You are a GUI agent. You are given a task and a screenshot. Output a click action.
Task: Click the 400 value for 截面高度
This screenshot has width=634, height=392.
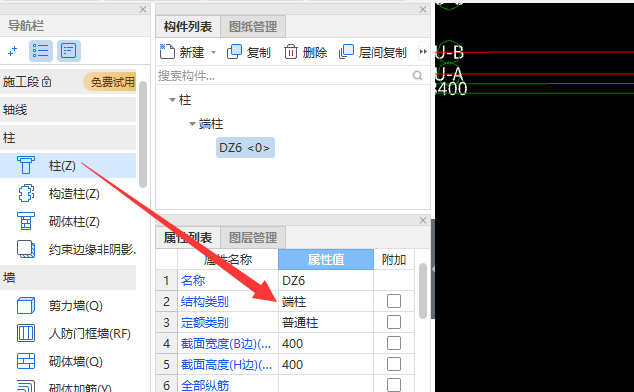coord(326,364)
